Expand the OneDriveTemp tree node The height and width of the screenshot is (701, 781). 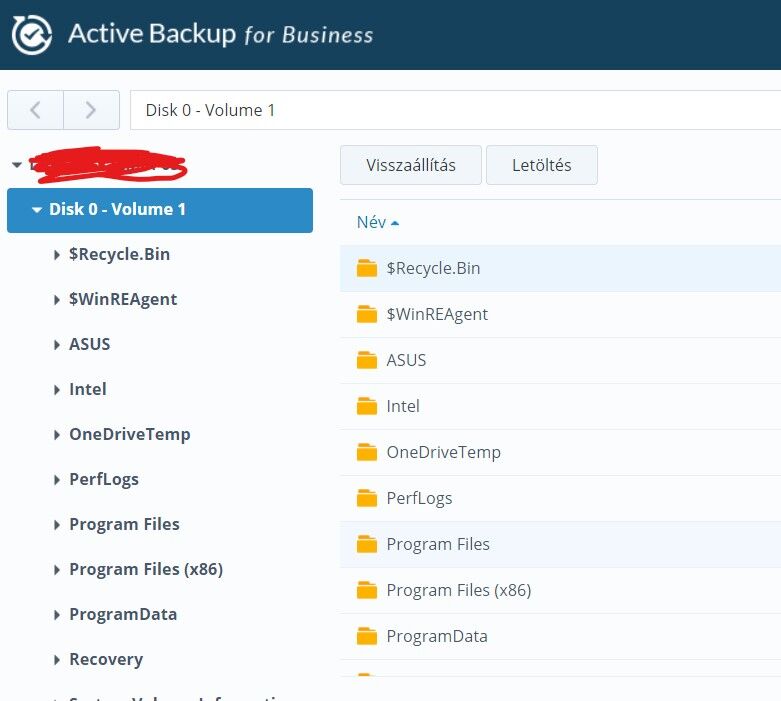click(x=56, y=434)
